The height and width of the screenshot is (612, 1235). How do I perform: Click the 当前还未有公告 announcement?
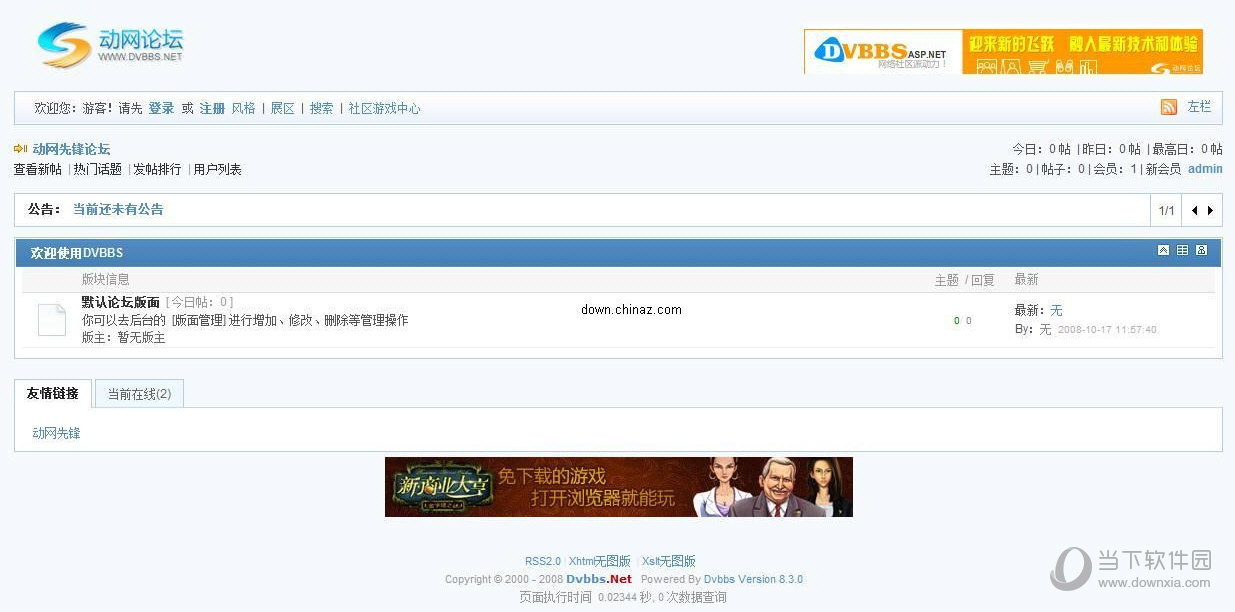118,209
